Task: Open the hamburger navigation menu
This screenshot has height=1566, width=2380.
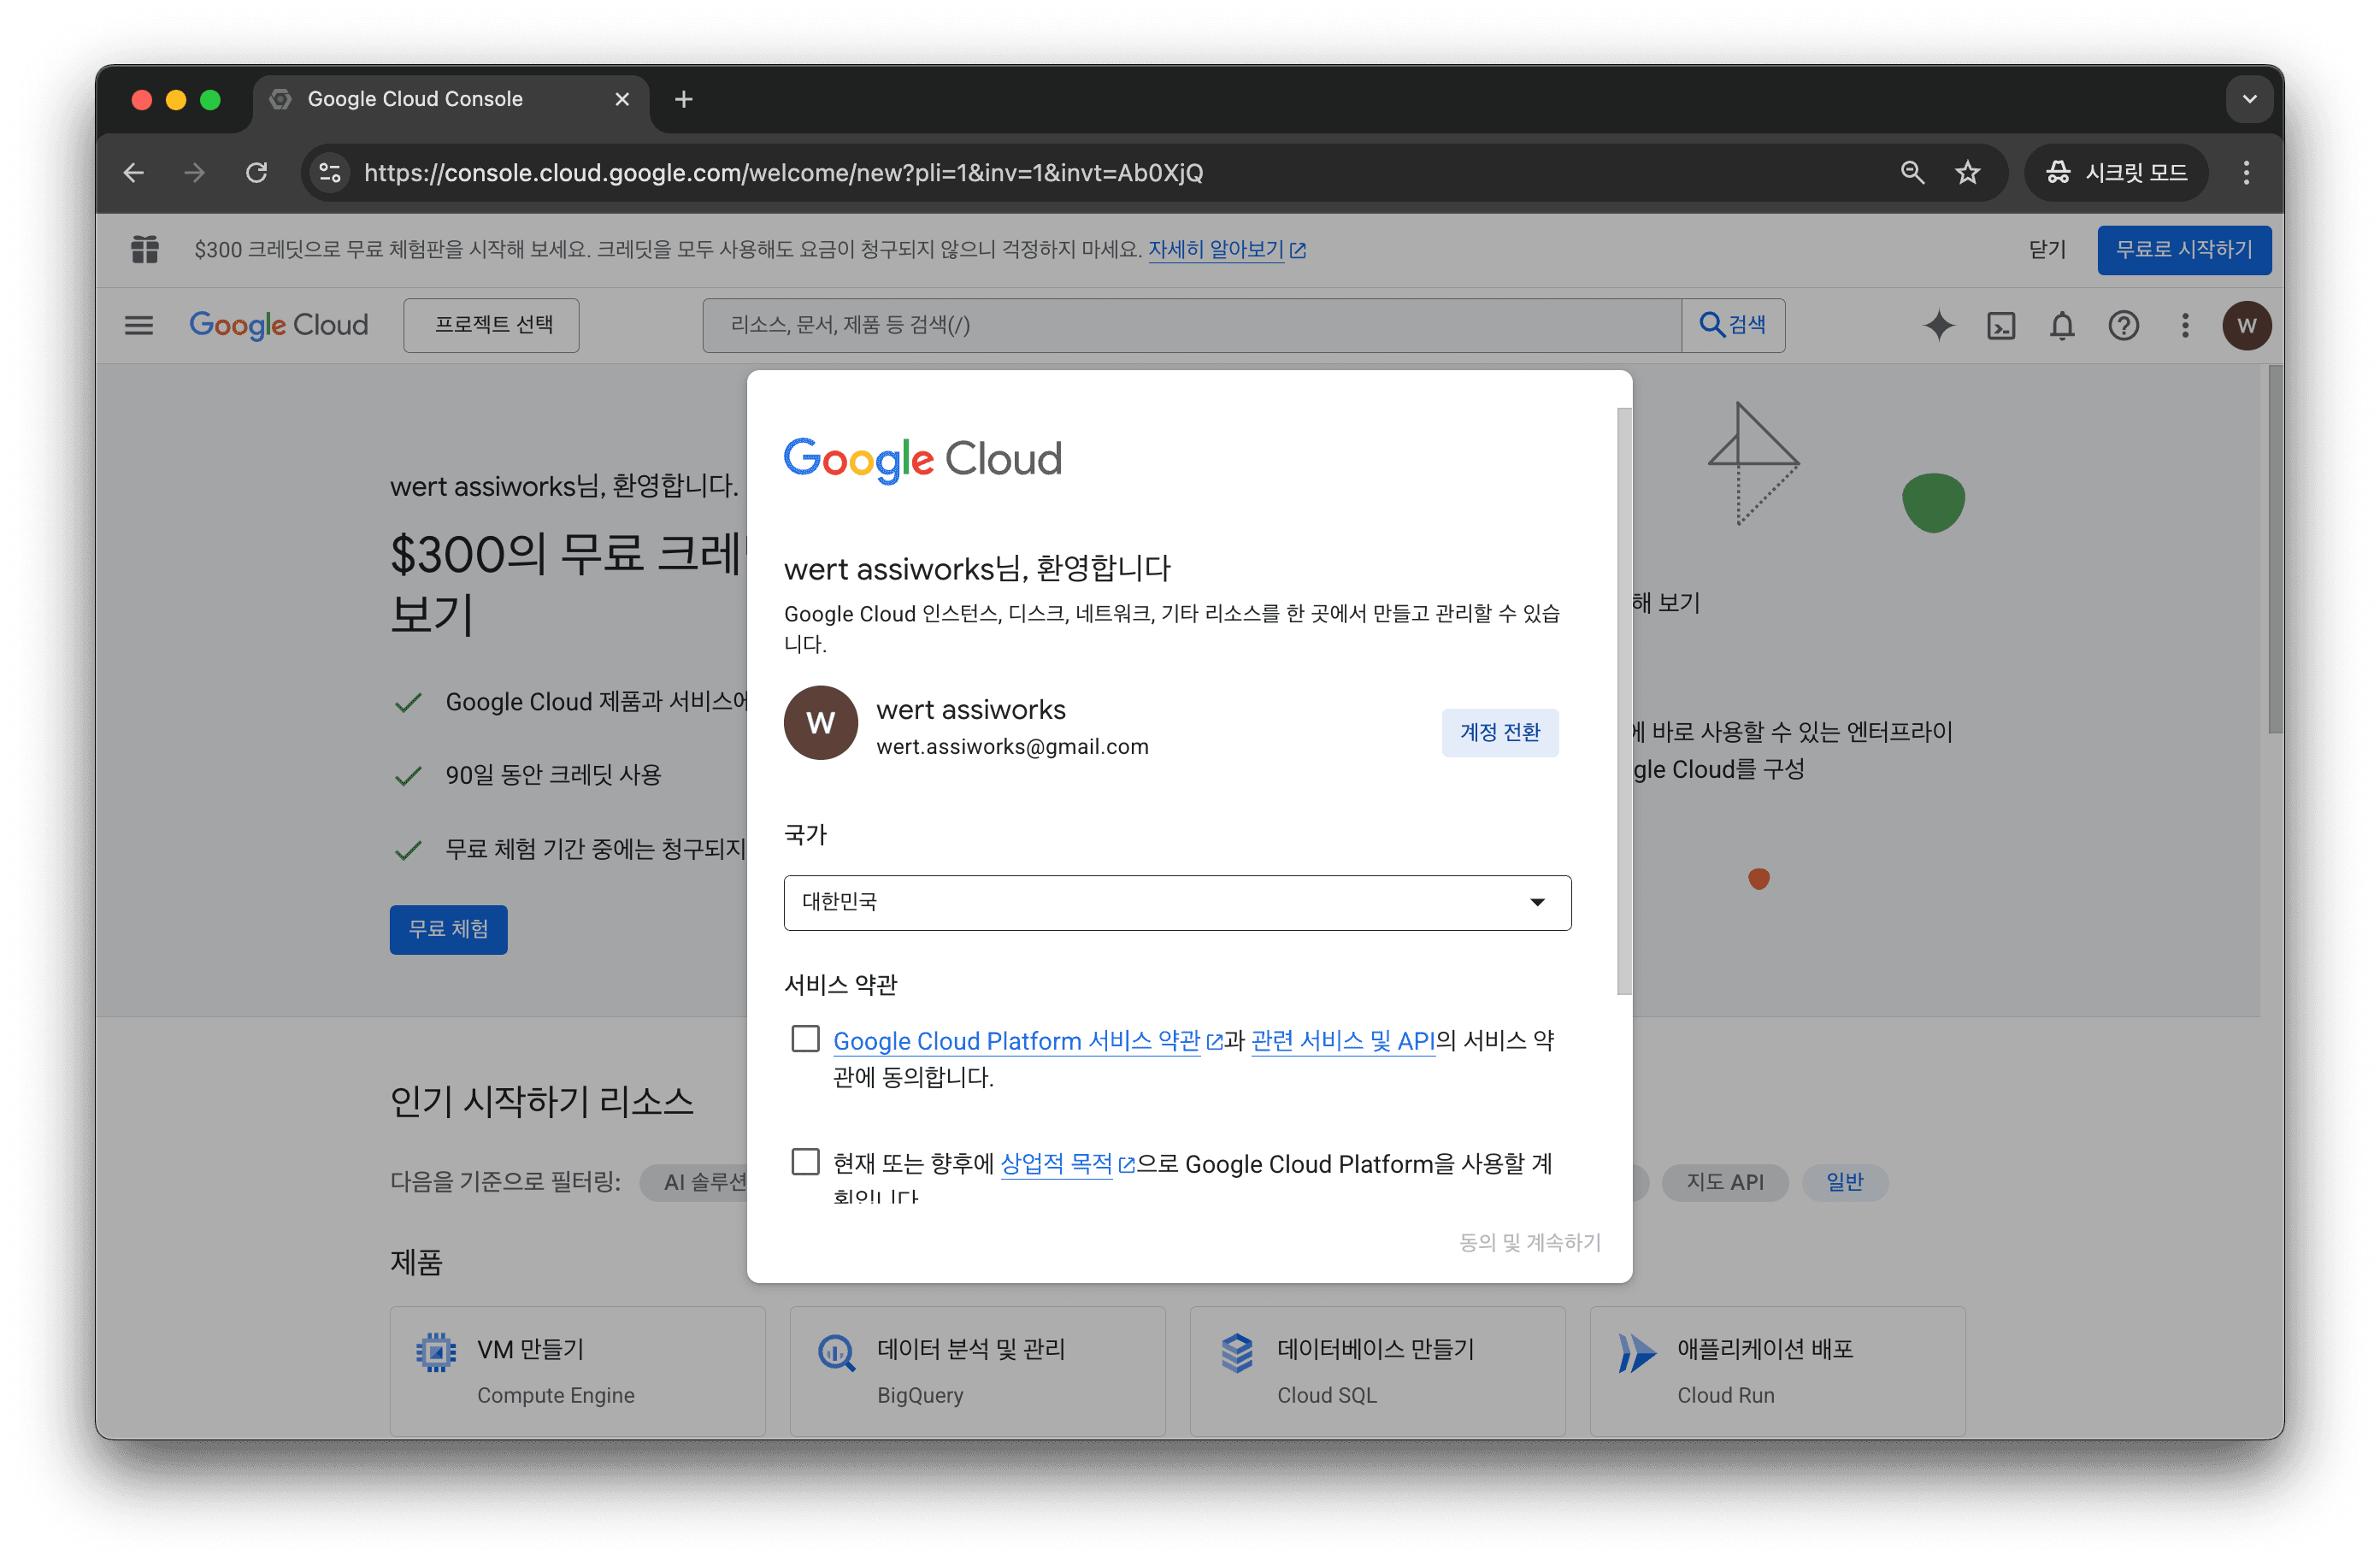Action: tap(139, 325)
